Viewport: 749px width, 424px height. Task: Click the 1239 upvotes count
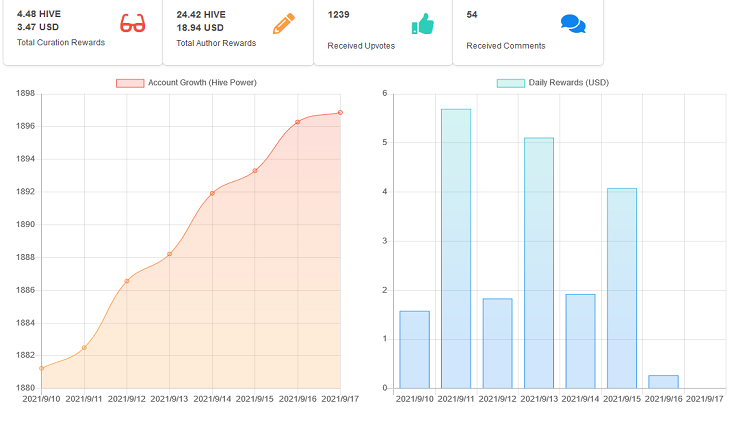(x=338, y=15)
